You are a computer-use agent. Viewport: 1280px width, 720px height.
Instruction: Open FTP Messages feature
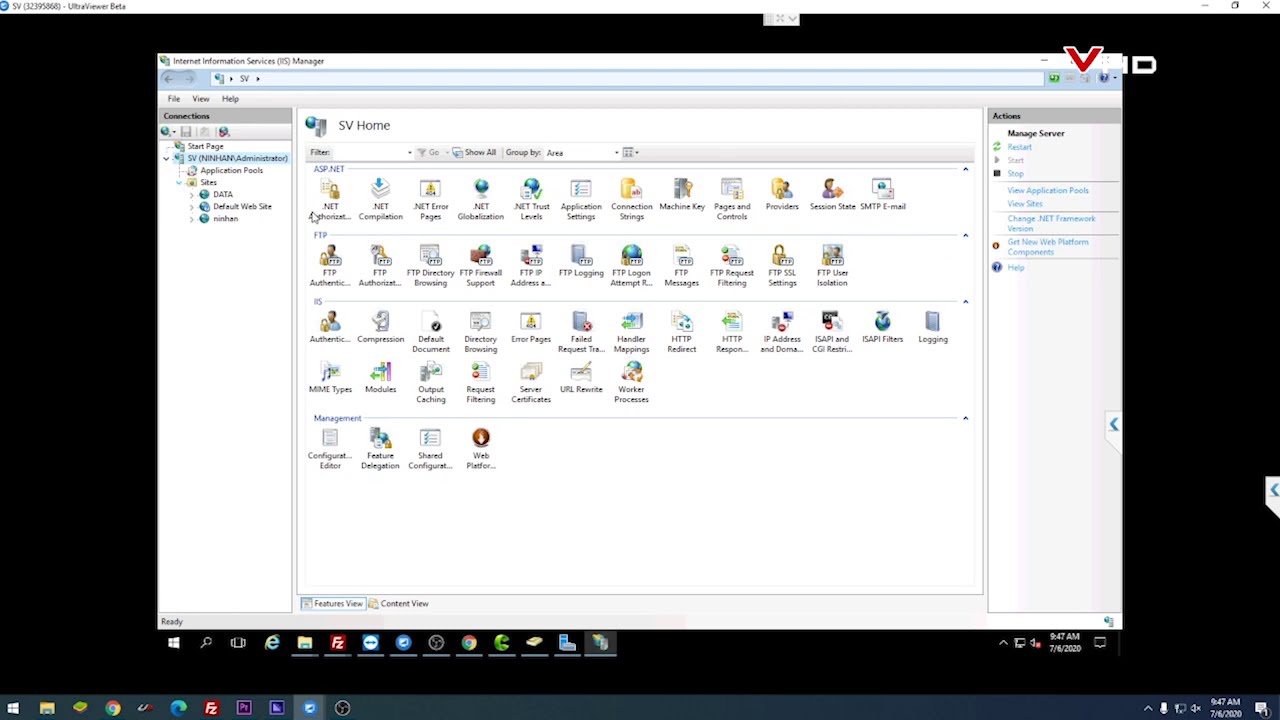682,266
